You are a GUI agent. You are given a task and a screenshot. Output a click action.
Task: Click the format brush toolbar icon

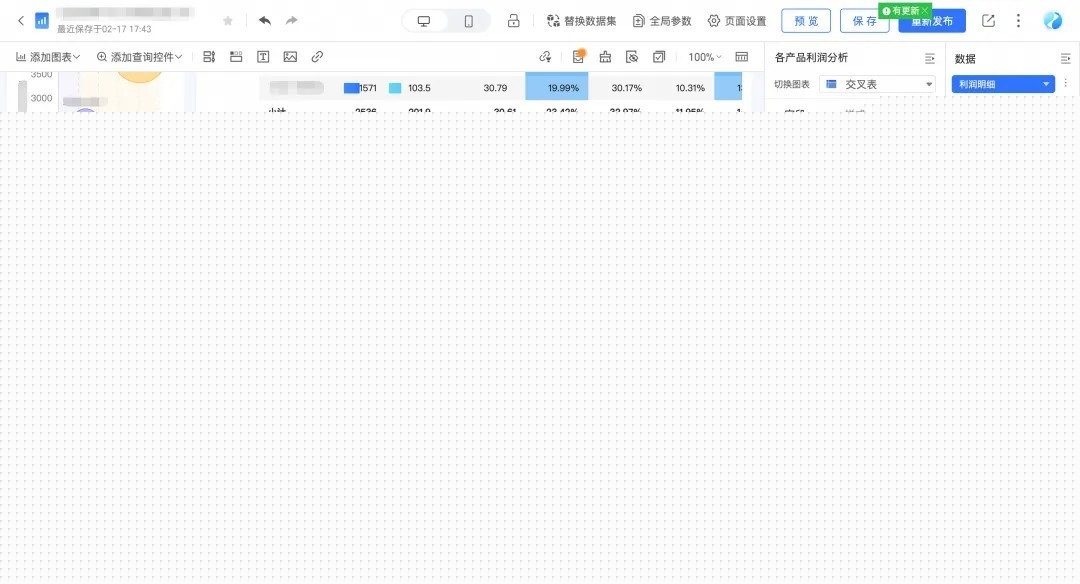(605, 57)
